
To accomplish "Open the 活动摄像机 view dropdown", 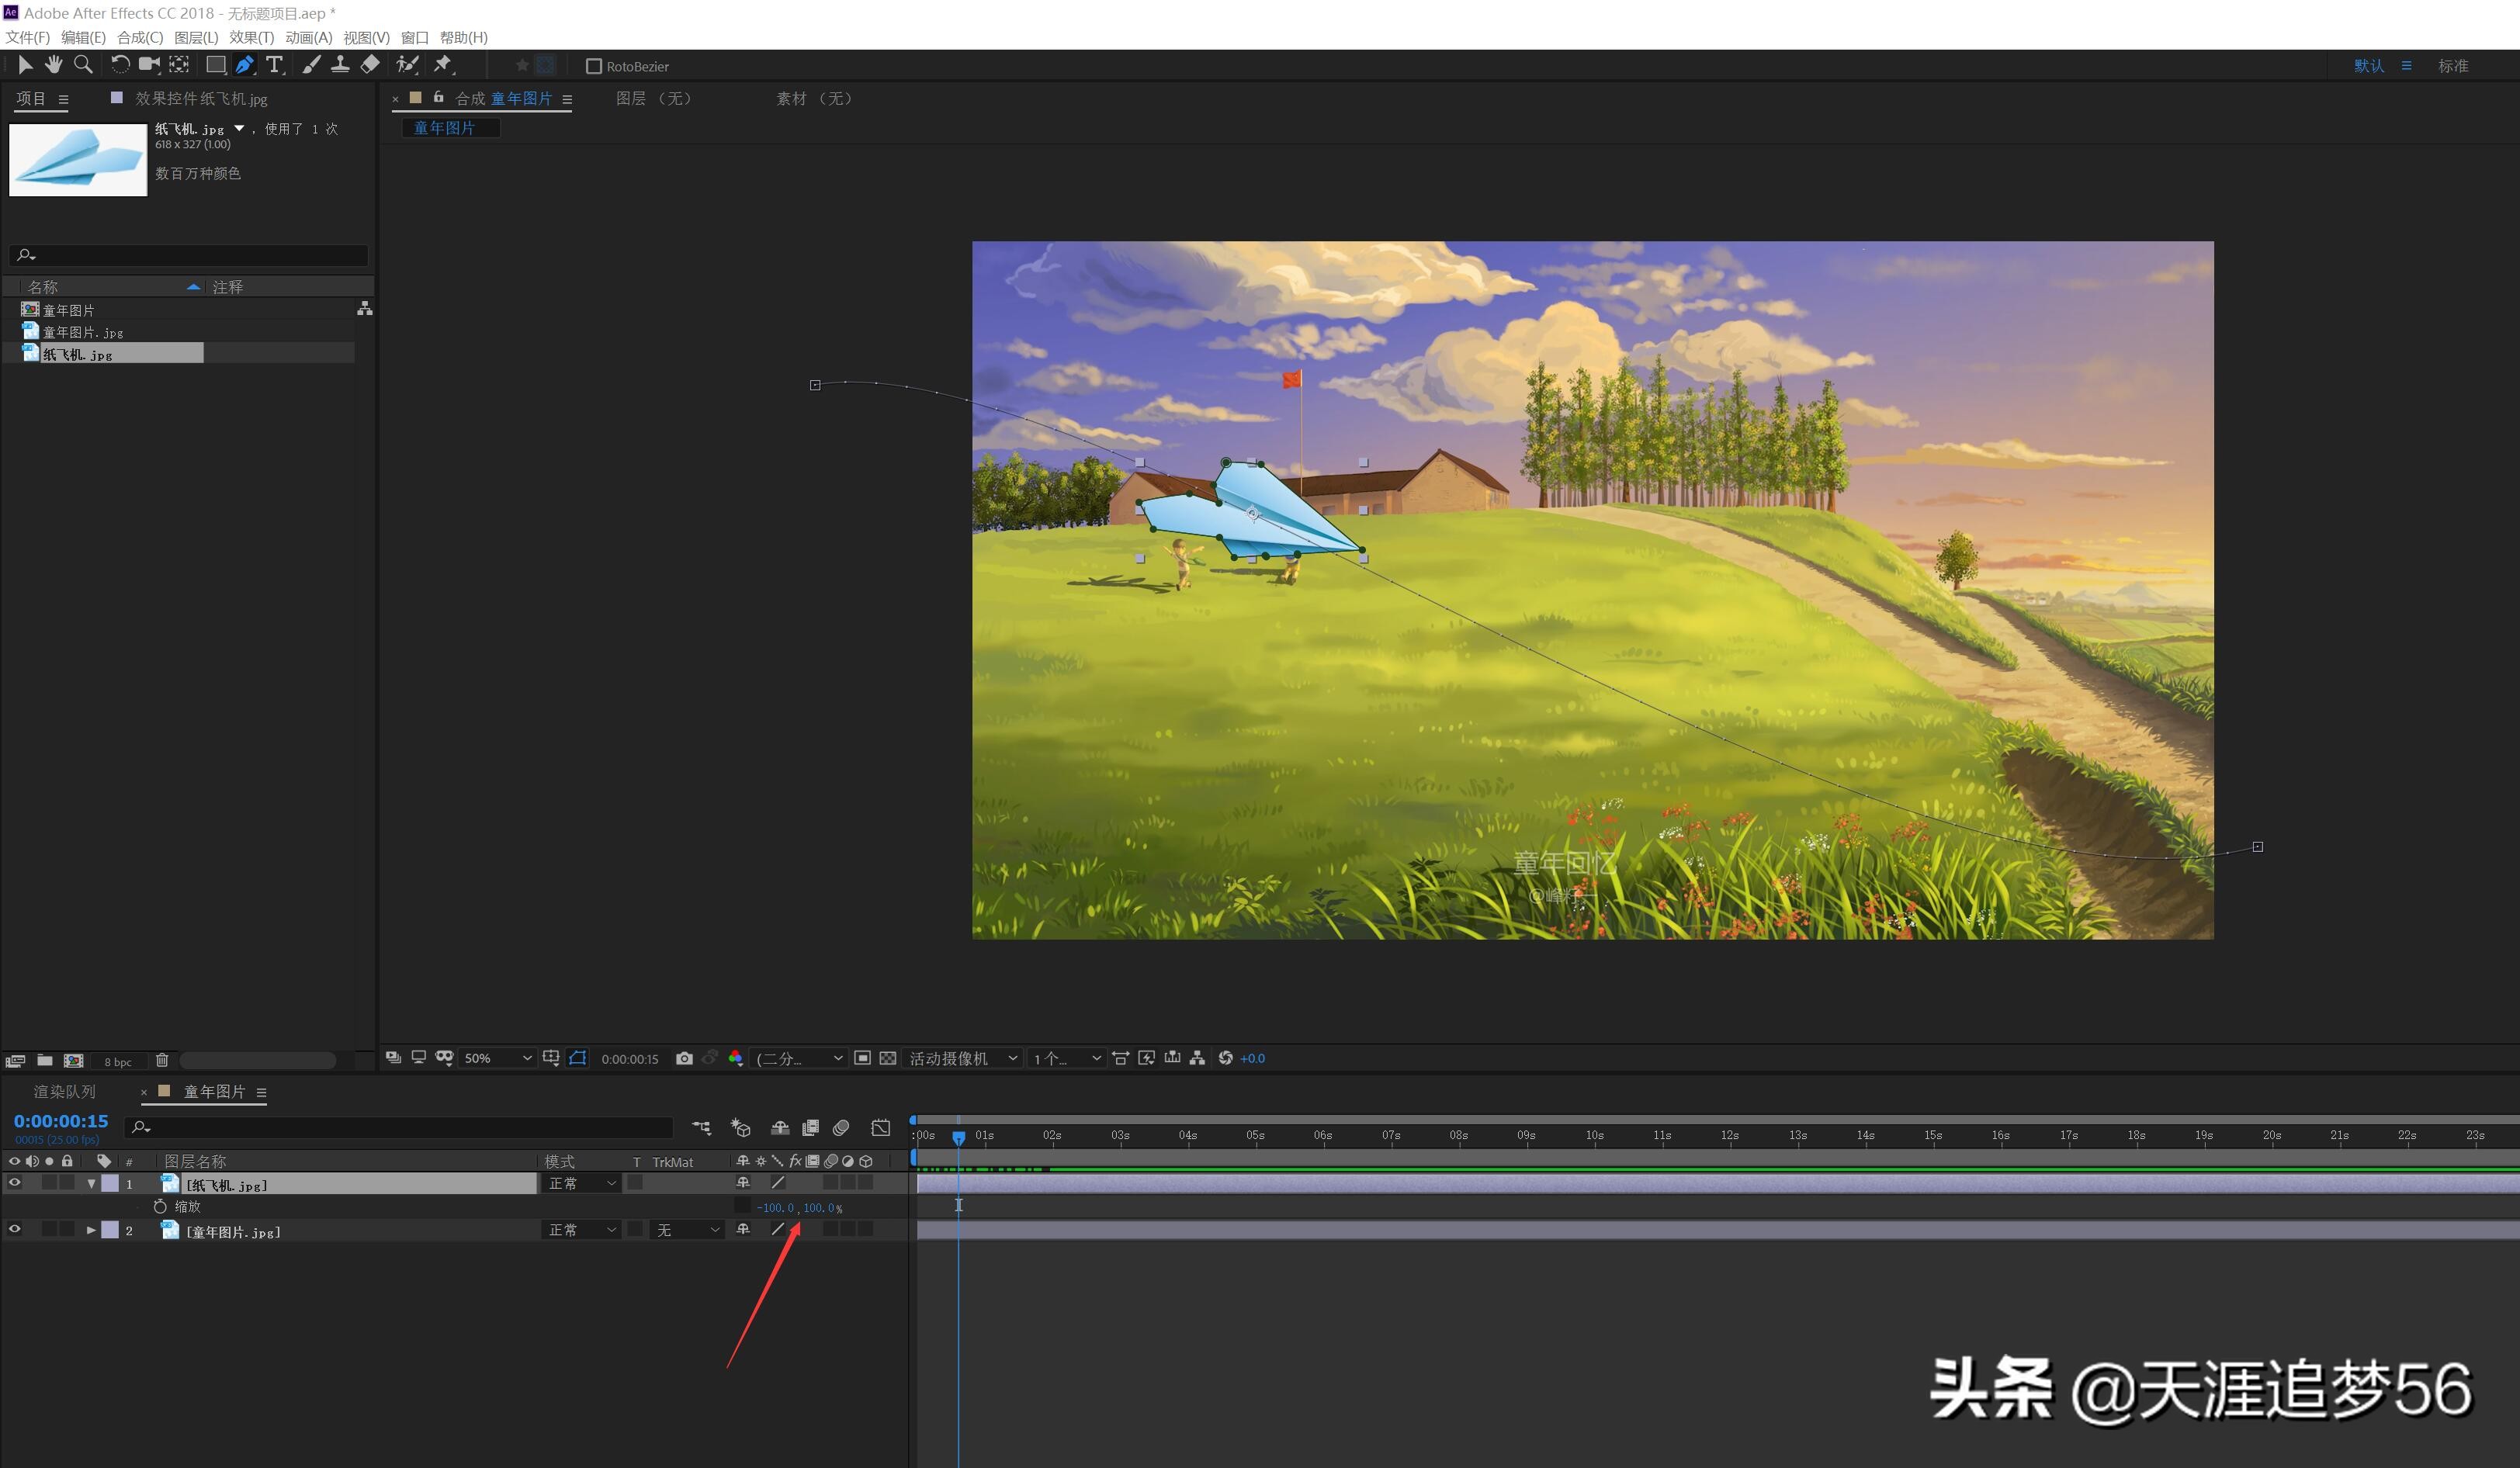I will tap(962, 1058).
